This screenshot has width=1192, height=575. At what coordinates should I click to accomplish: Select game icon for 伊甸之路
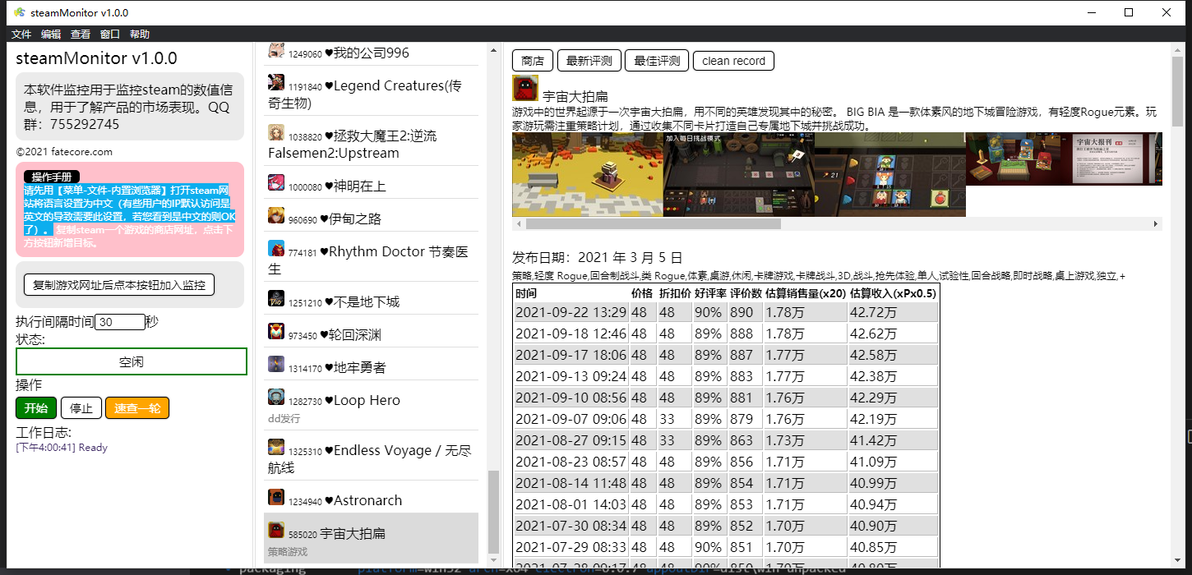point(277,215)
